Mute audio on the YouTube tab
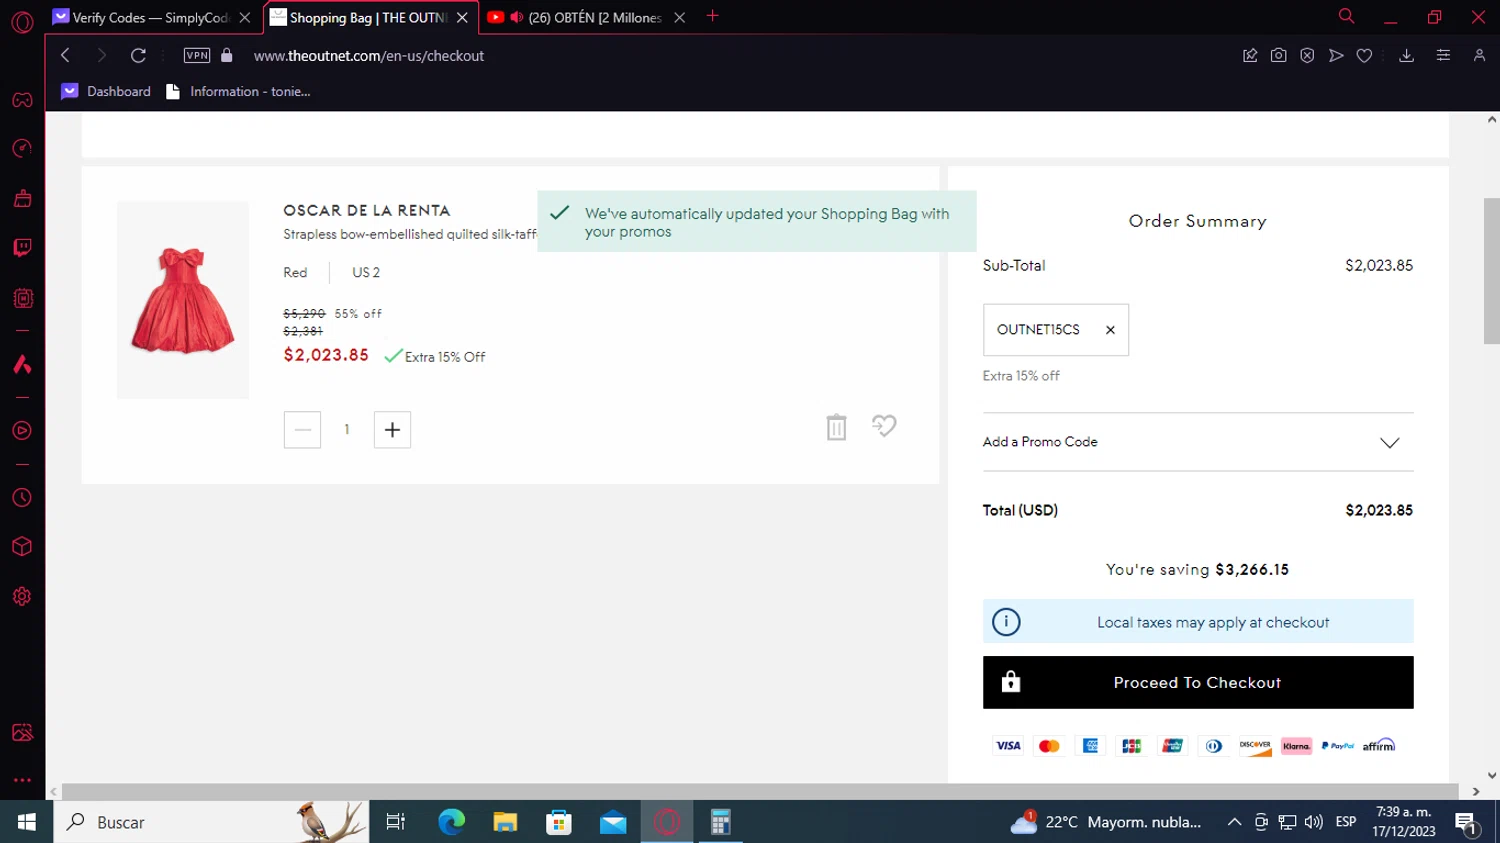Viewport: 1500px width, 843px height. point(517,18)
